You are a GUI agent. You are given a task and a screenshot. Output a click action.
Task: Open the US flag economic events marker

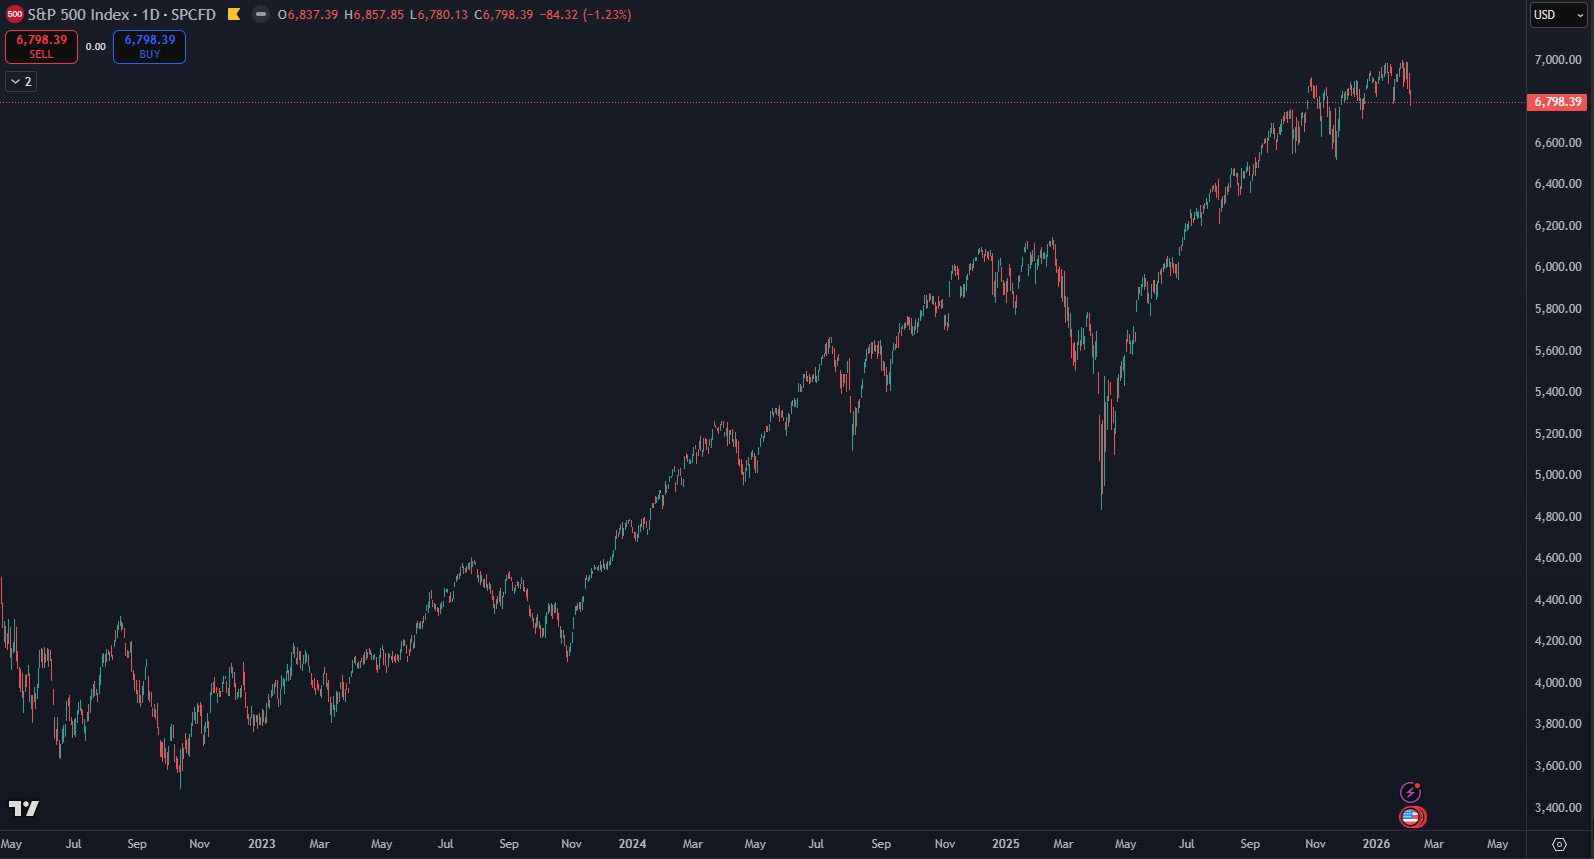pos(1411,817)
